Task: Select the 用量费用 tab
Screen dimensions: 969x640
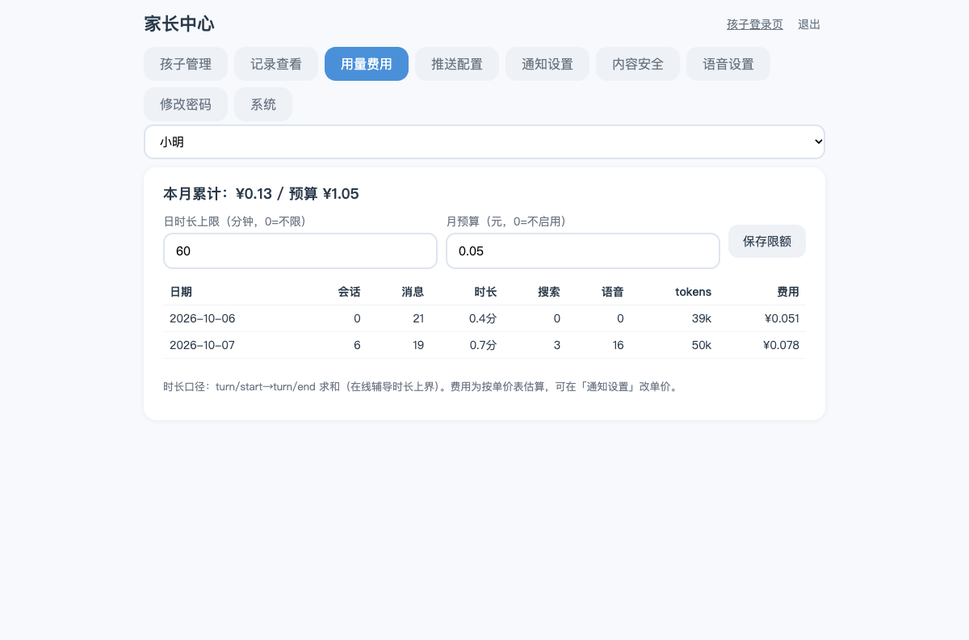Action: 366,64
